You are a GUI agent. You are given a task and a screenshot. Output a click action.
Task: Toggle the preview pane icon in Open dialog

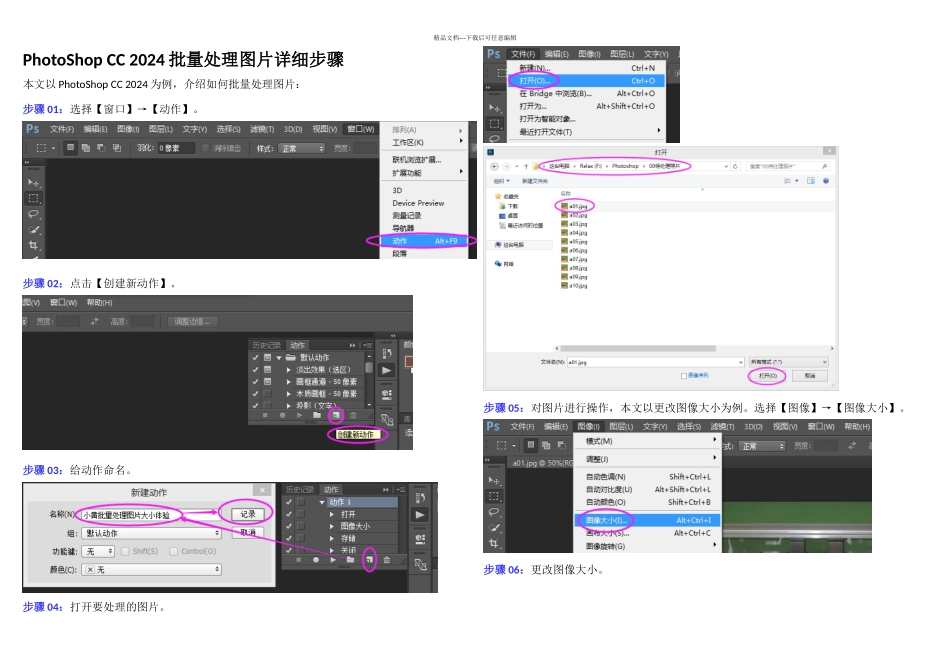click(811, 181)
